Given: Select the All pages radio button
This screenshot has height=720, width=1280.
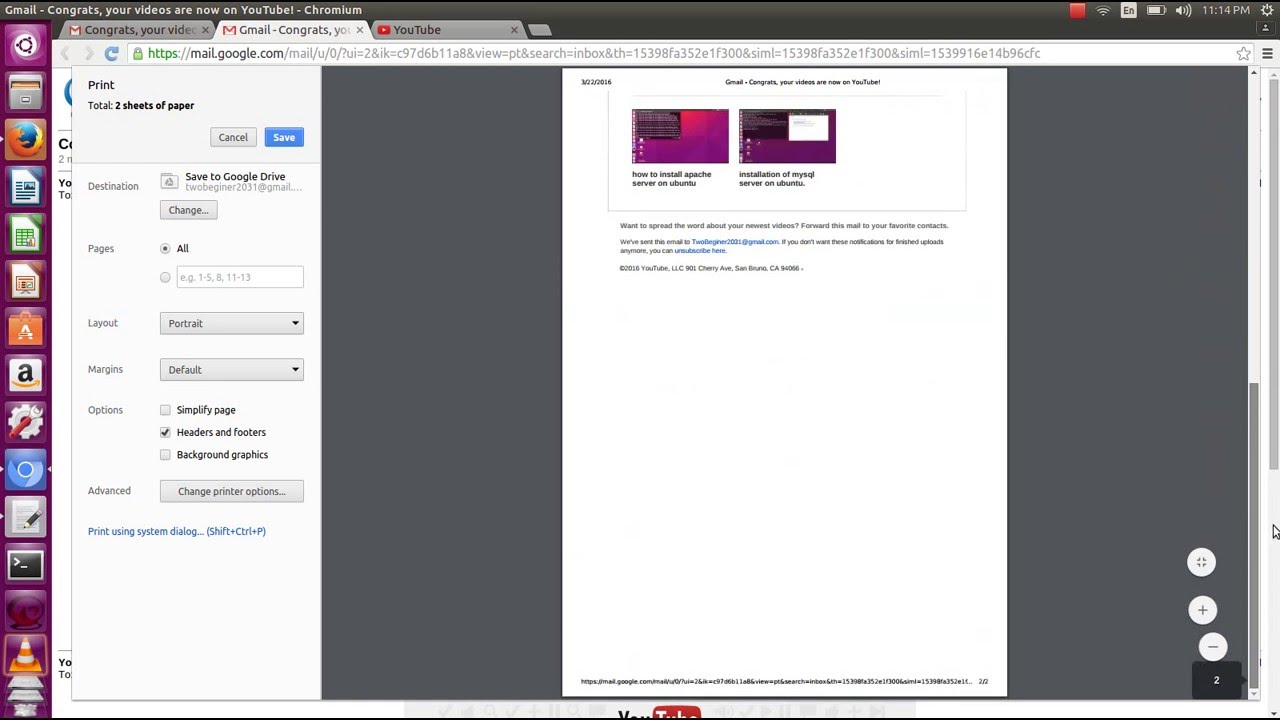Looking at the screenshot, I should point(165,248).
